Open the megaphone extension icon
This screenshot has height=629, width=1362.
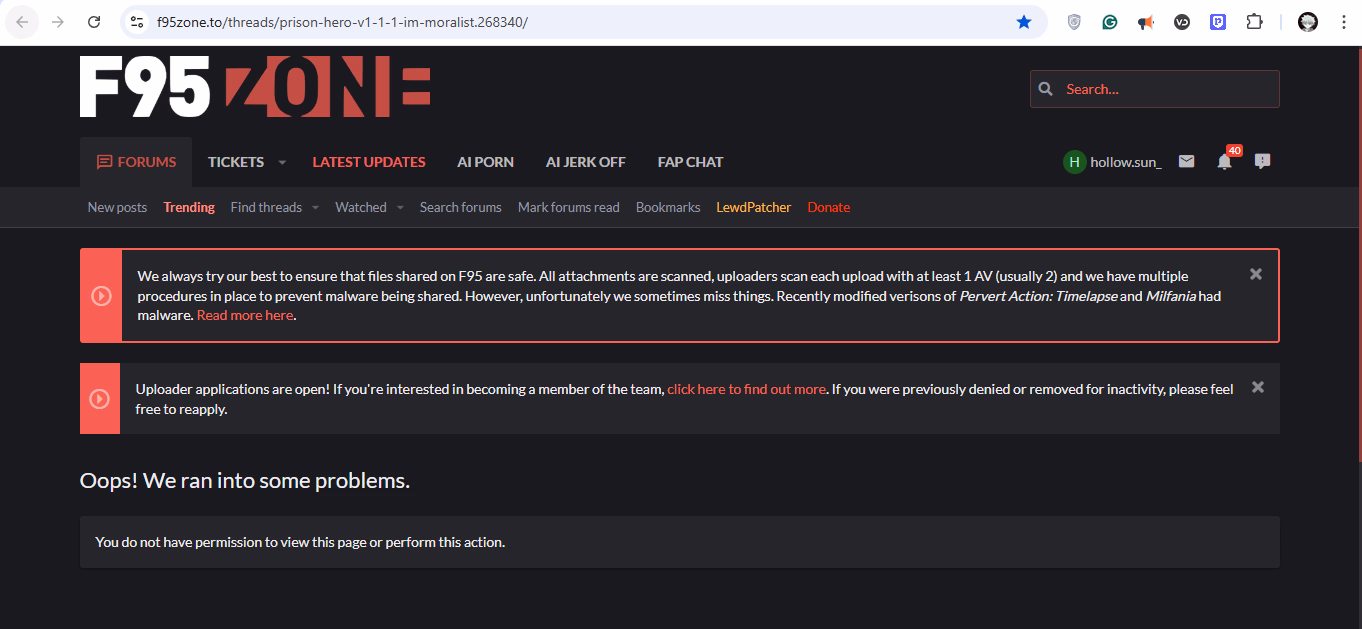tap(1146, 22)
